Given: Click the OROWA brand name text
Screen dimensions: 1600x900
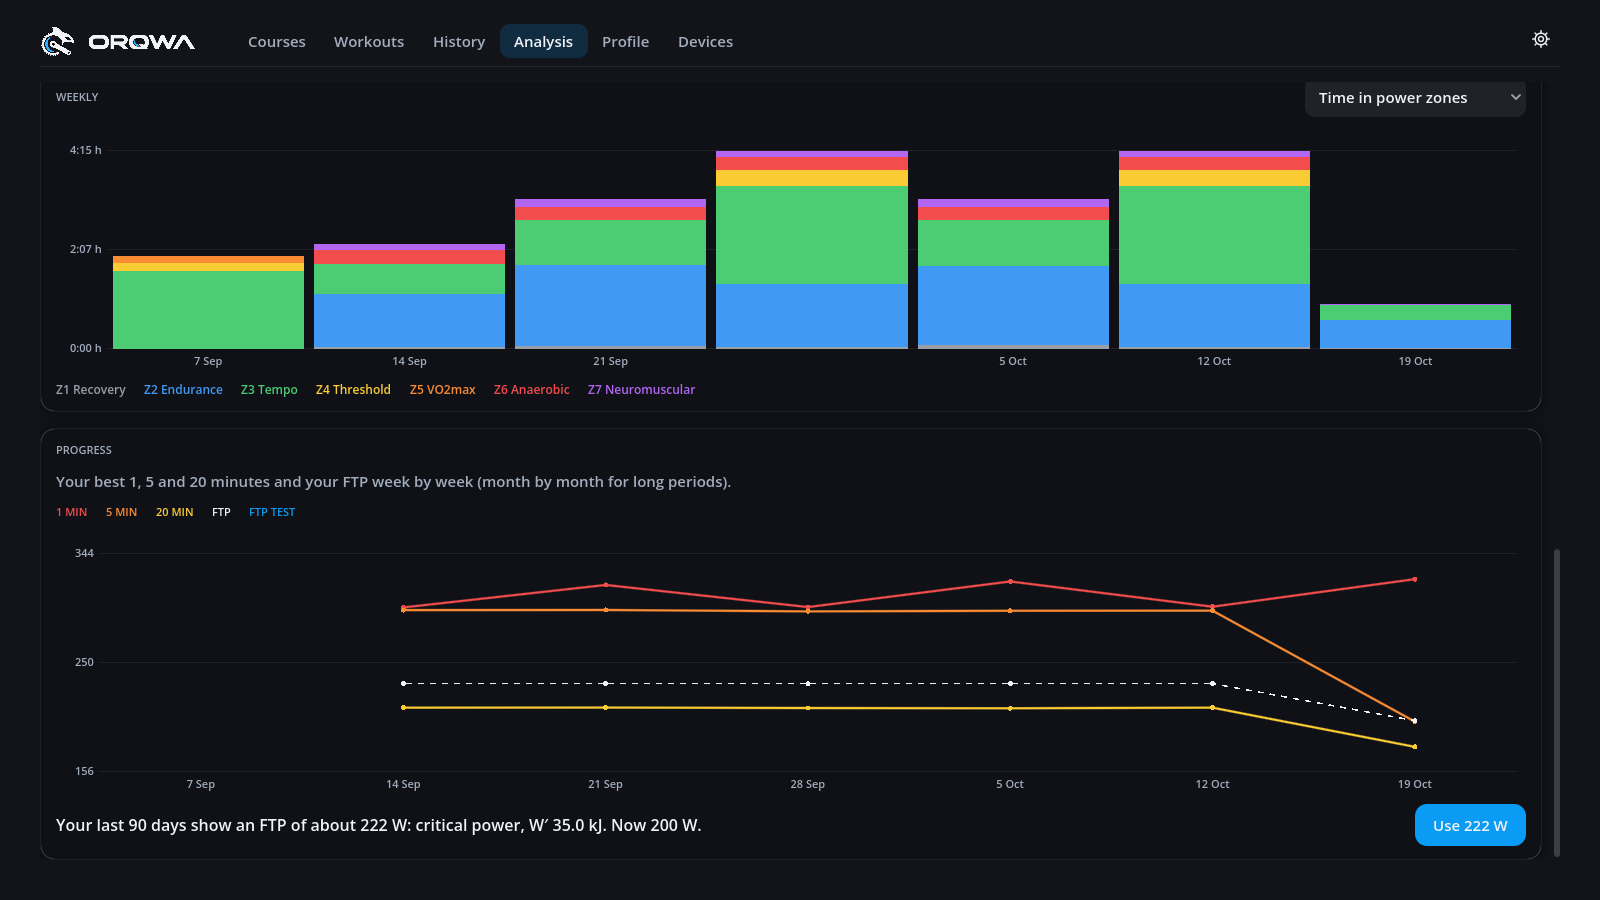Looking at the screenshot, I should [141, 42].
